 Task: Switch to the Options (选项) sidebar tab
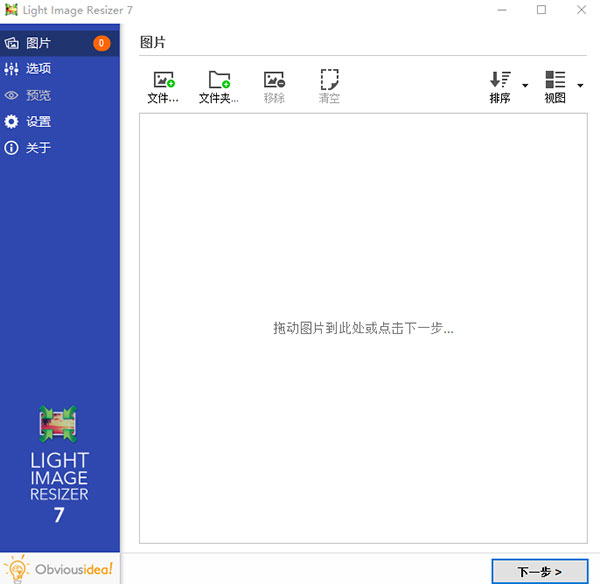coord(40,69)
